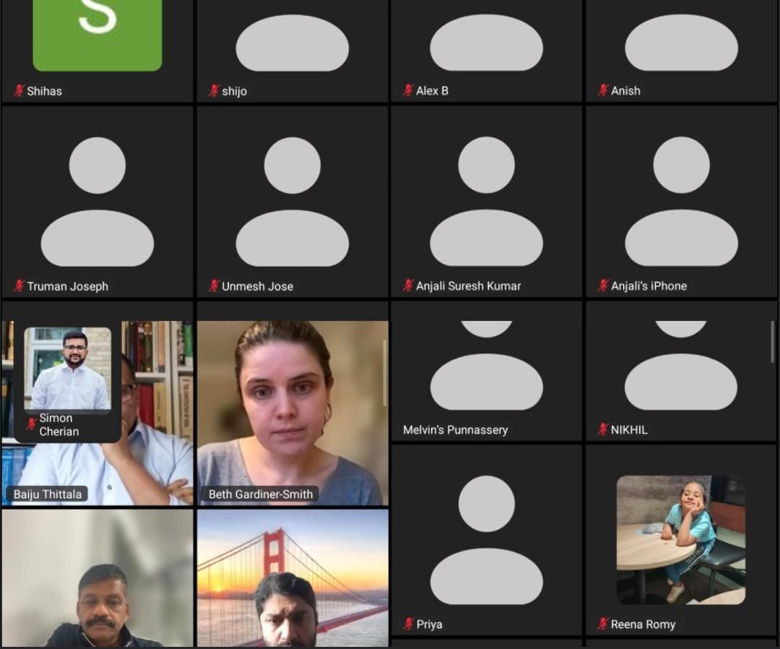Click the muted mic icon beside NIKHIL
Viewport: 780px width, 649px height.
tap(603, 430)
